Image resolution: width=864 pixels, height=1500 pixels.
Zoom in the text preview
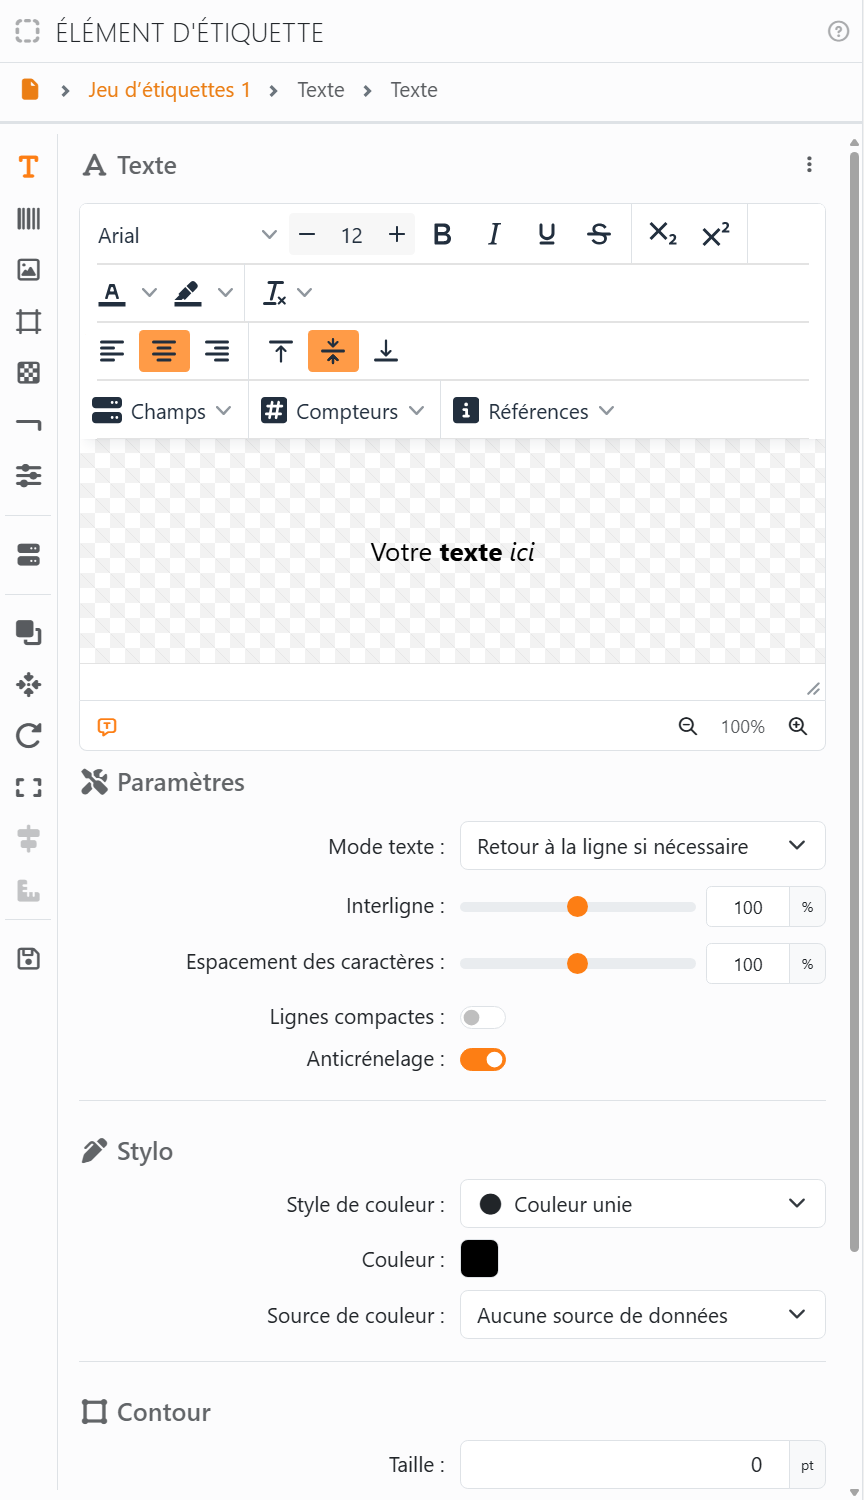click(798, 727)
